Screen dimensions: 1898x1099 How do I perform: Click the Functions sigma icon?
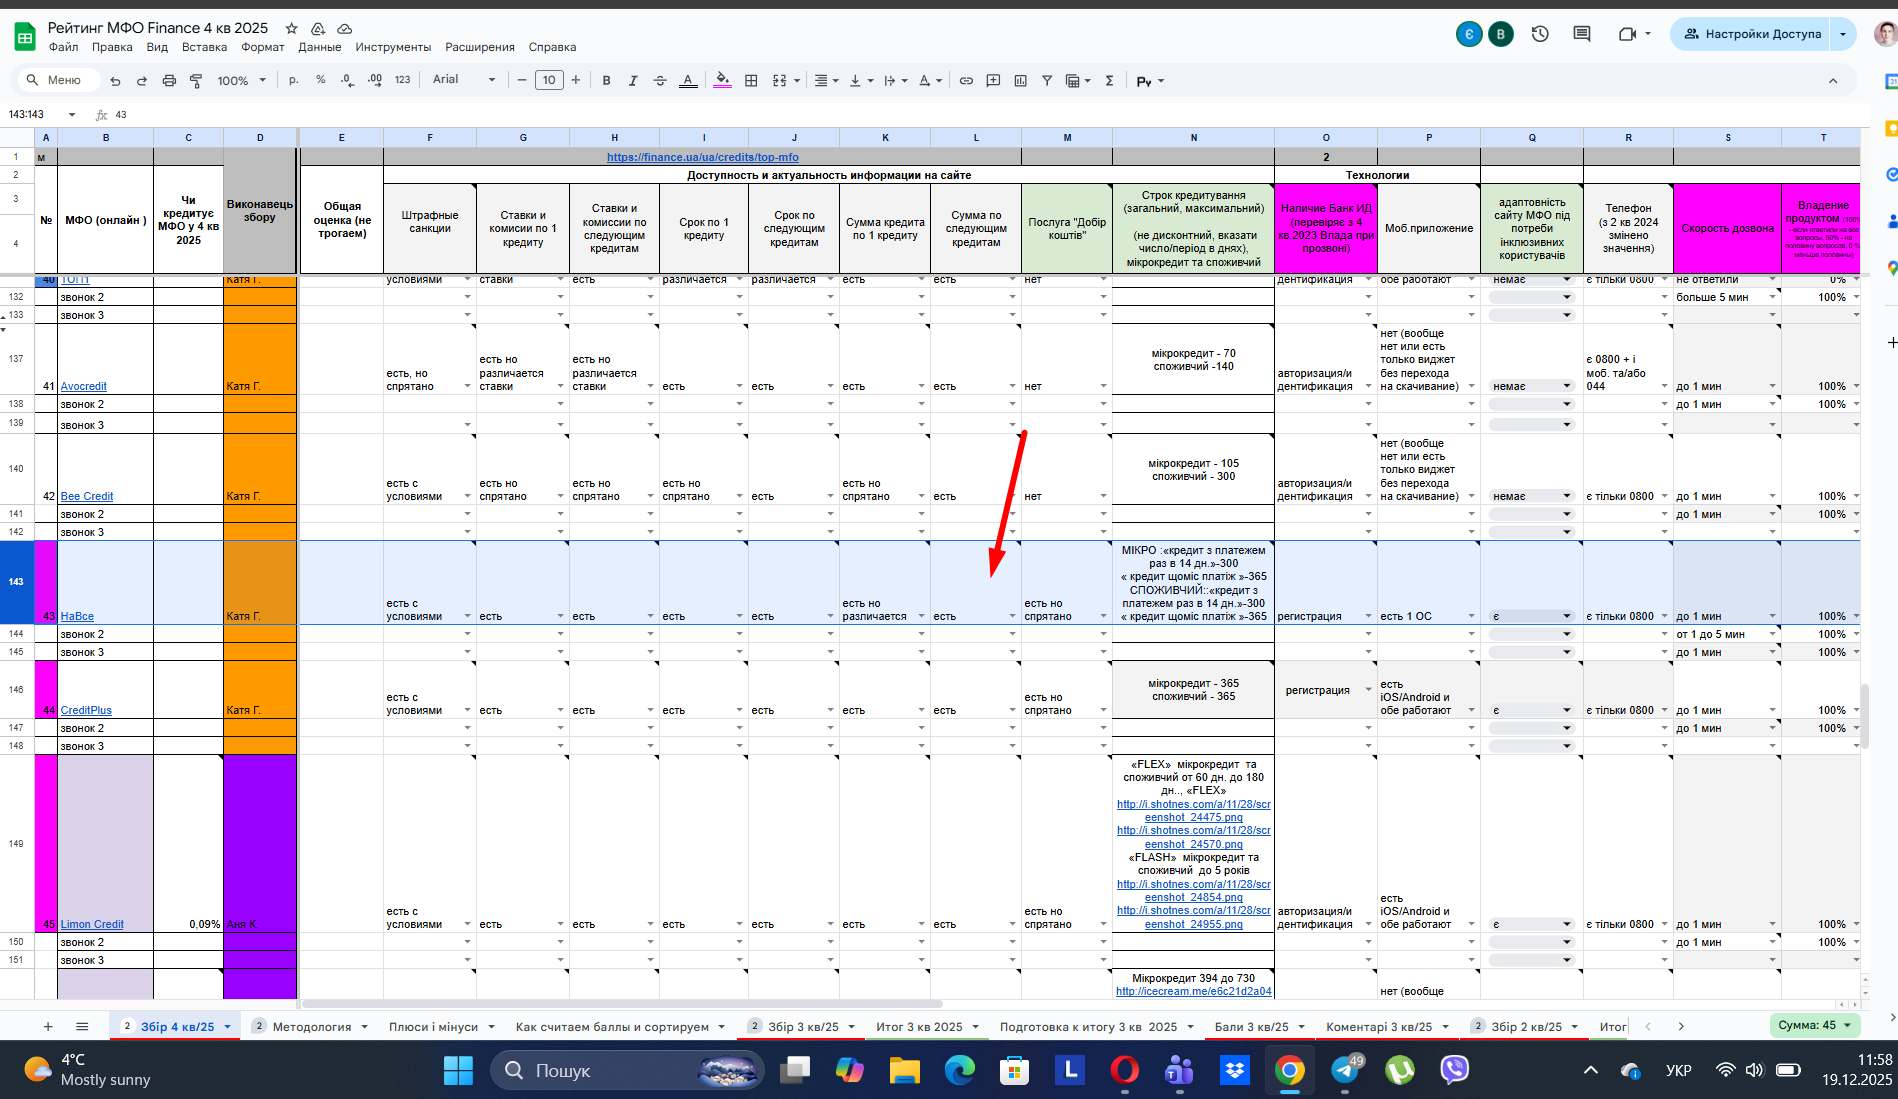click(1109, 80)
